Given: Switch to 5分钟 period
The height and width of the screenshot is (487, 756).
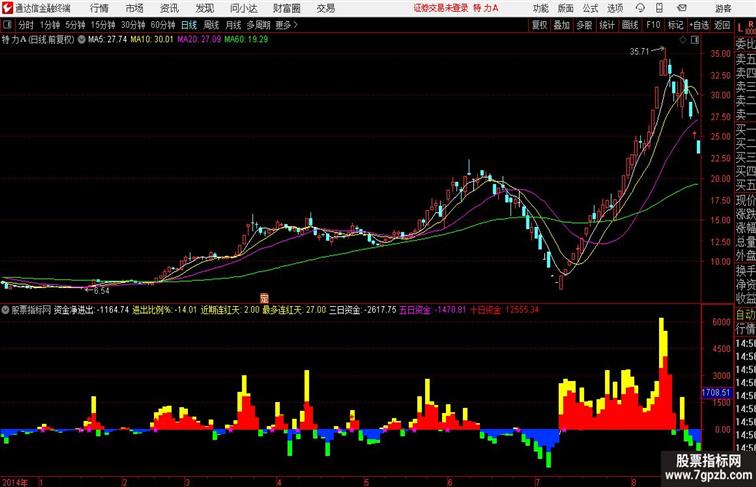Looking at the screenshot, I should pos(75,25).
